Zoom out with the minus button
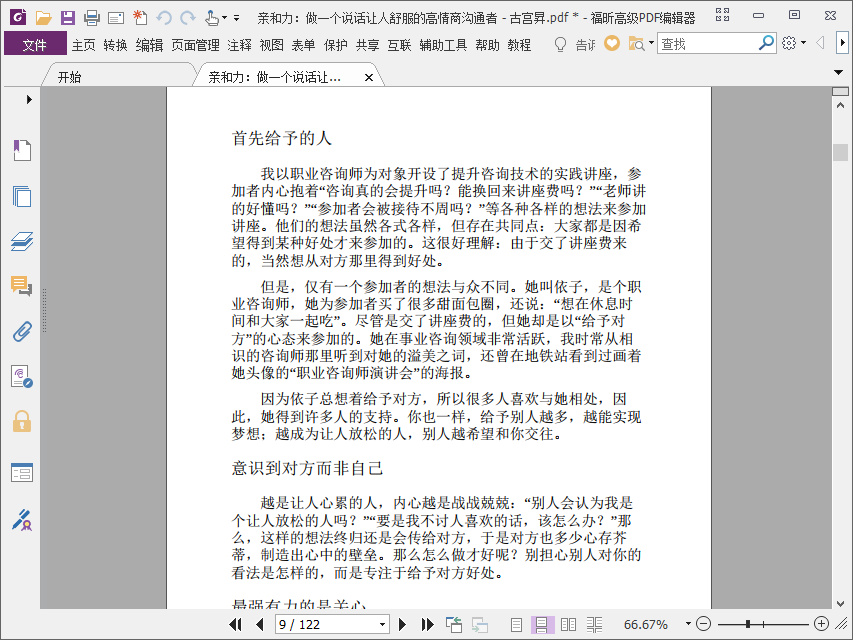This screenshot has height=640, width=853. [x=703, y=624]
